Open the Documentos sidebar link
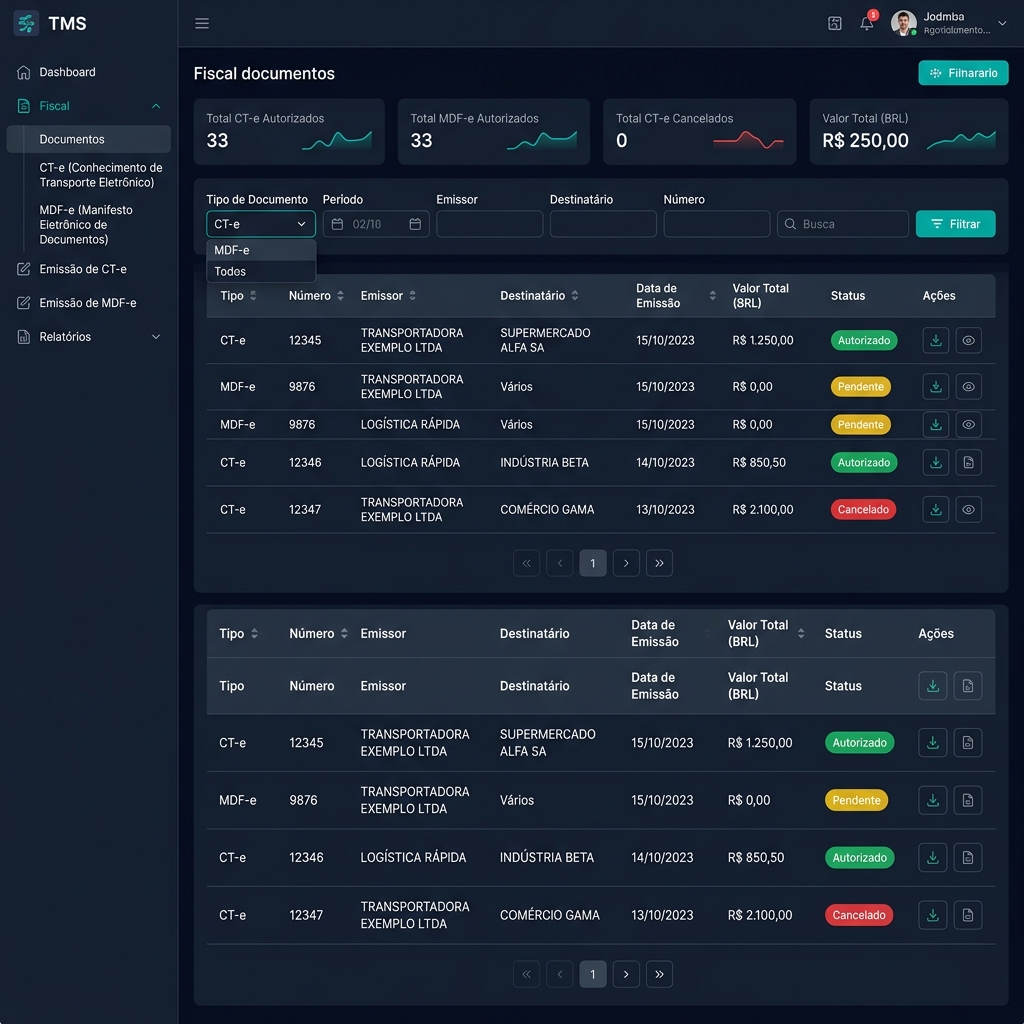This screenshot has height=1024, width=1024. [89, 139]
